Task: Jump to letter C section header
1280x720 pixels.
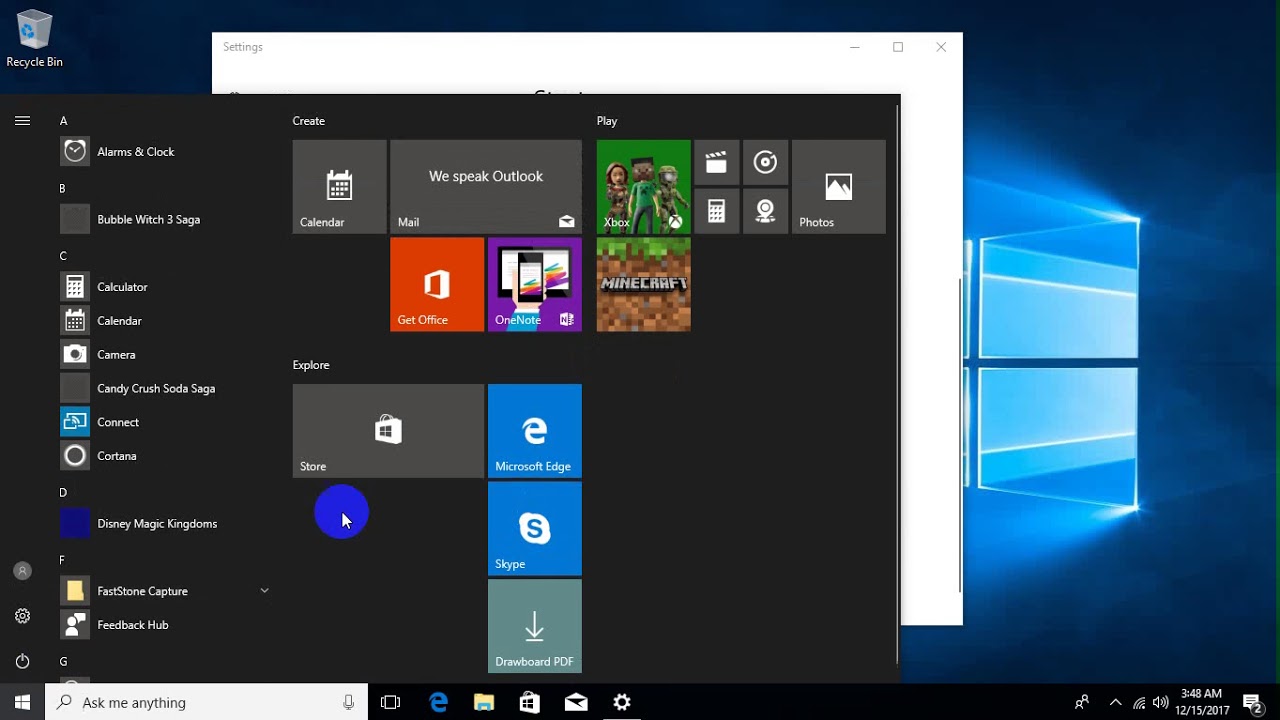Action: [x=63, y=256]
